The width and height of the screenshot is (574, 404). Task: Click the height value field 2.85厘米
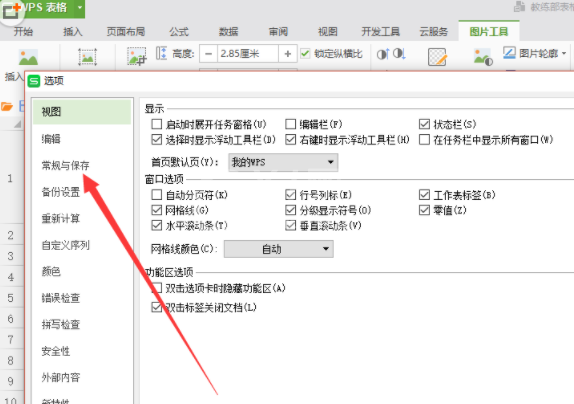[x=248, y=54]
